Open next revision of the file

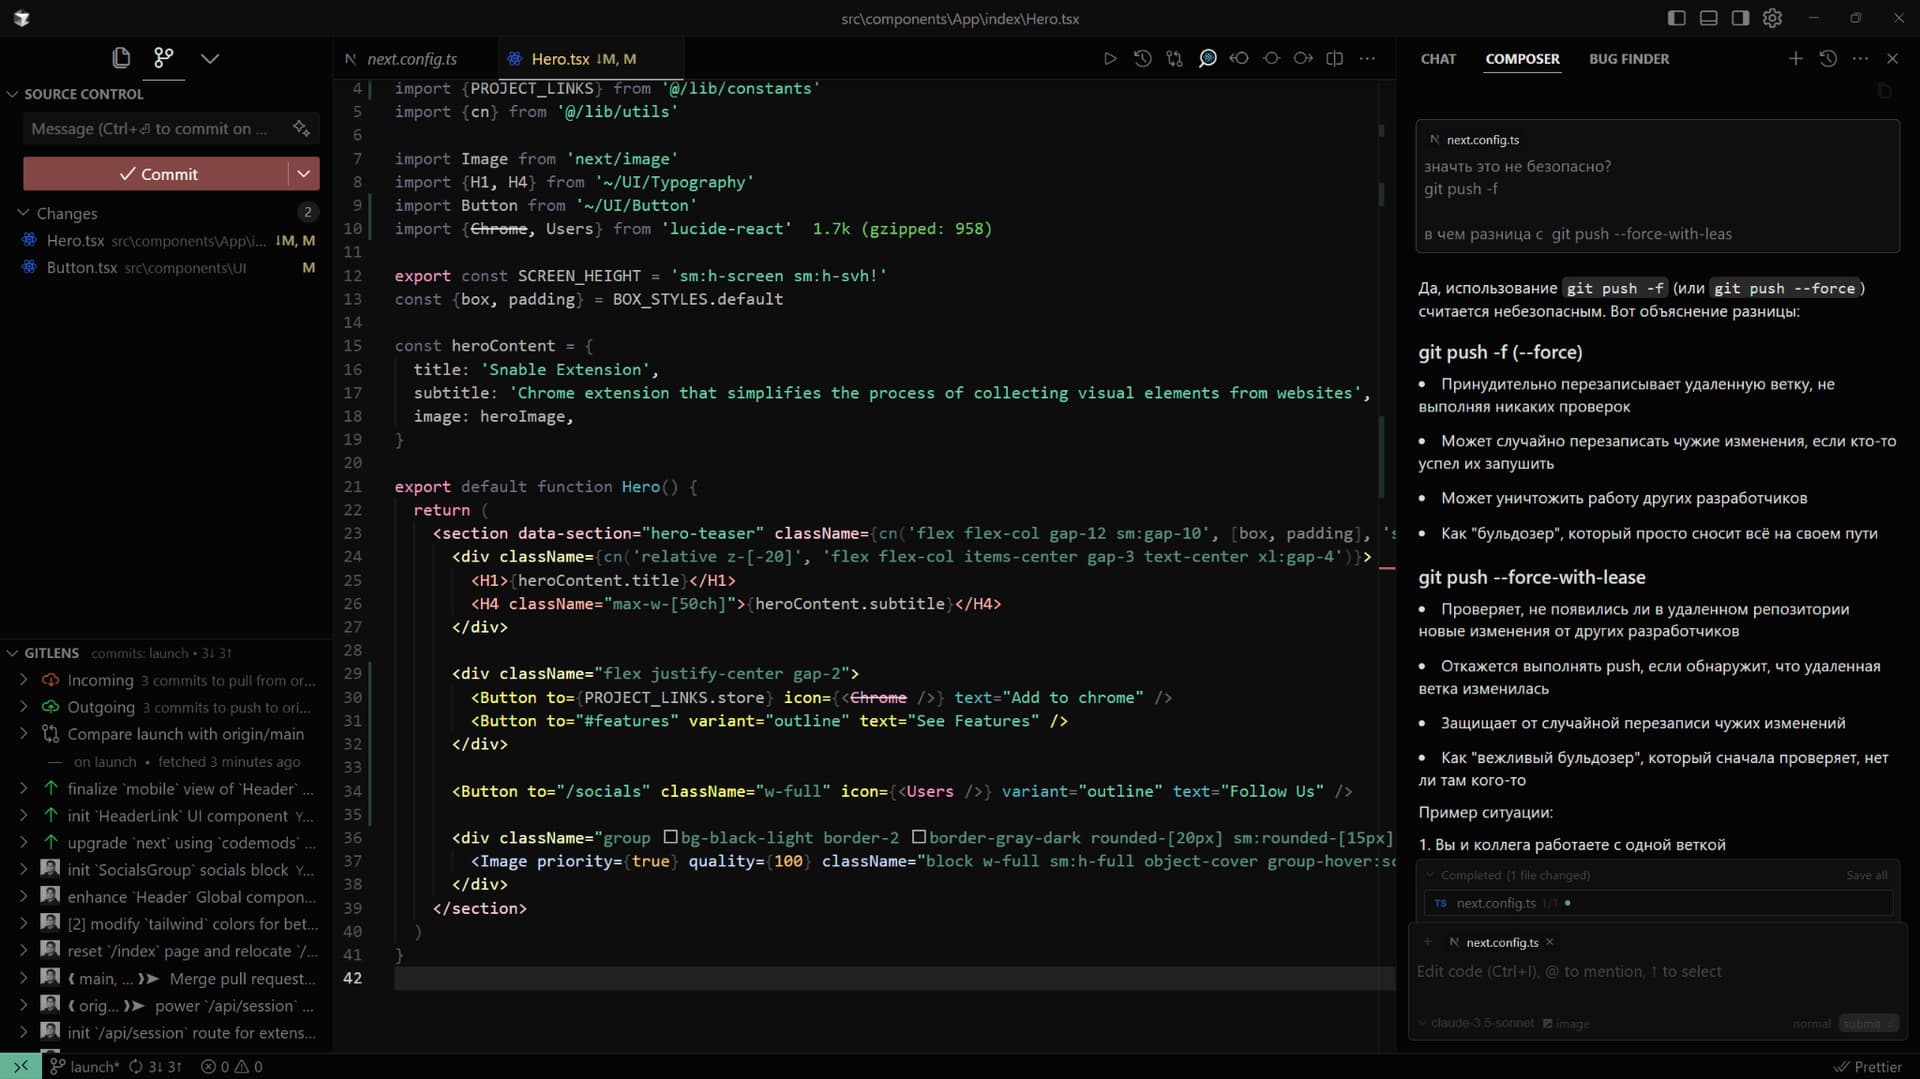1303,58
